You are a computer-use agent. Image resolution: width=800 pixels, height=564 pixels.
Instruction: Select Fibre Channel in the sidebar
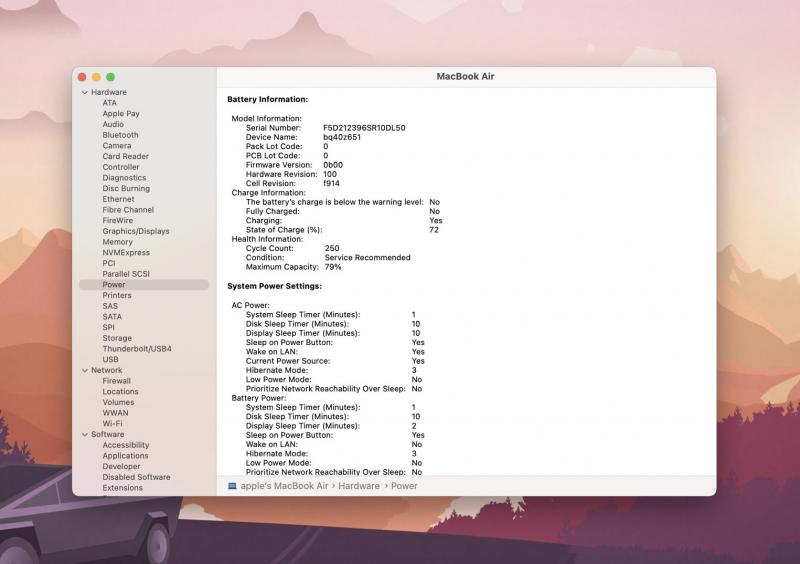(x=128, y=210)
